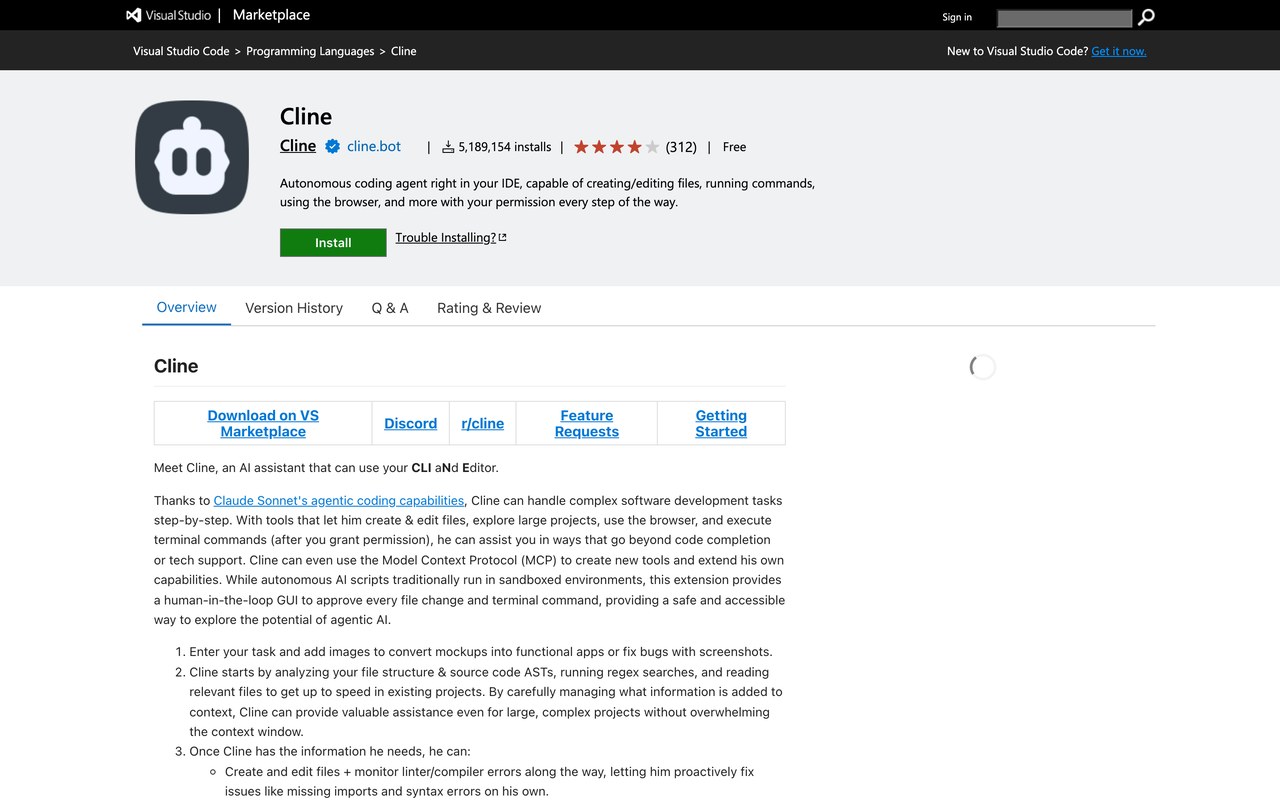Click the Cline heading in Overview
Screen dimensions: 1280x800
[176, 366]
